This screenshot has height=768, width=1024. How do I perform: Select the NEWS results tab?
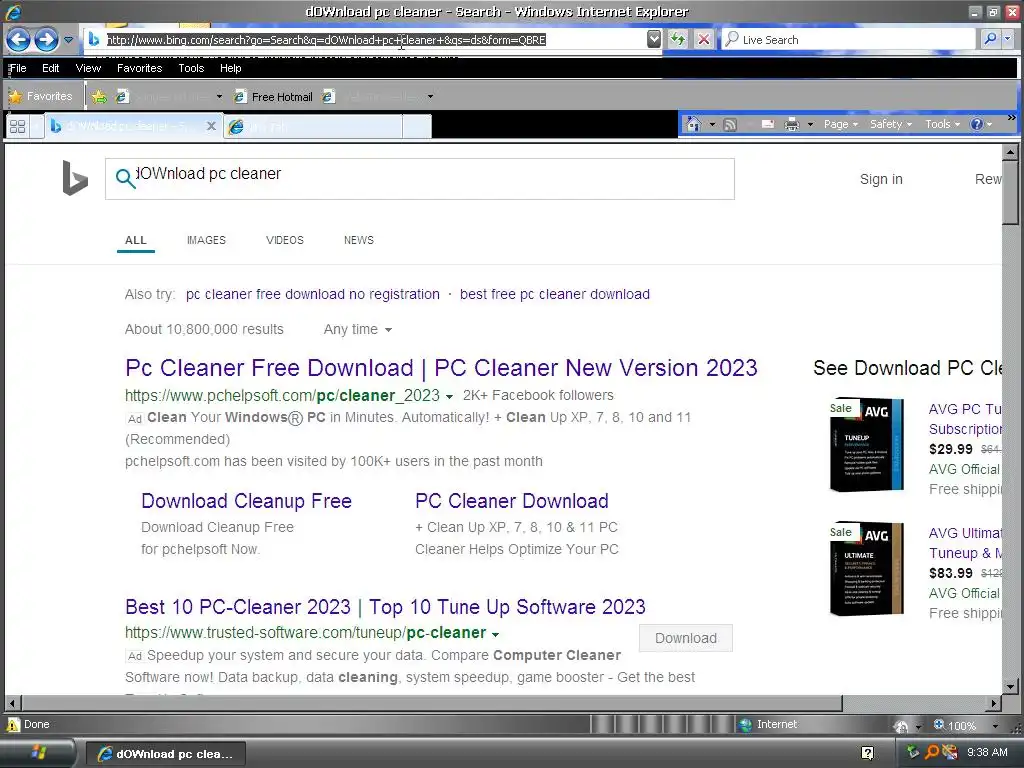pyautogui.click(x=359, y=240)
